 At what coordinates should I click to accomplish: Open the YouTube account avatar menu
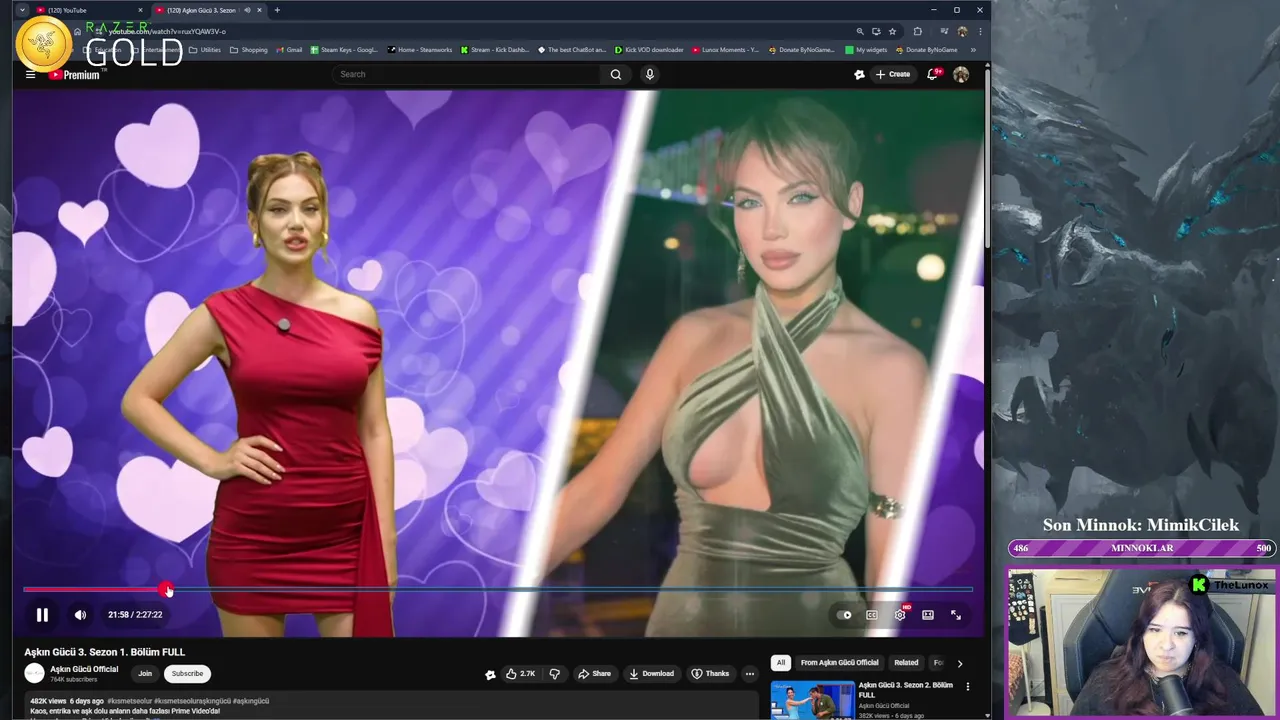[961, 74]
